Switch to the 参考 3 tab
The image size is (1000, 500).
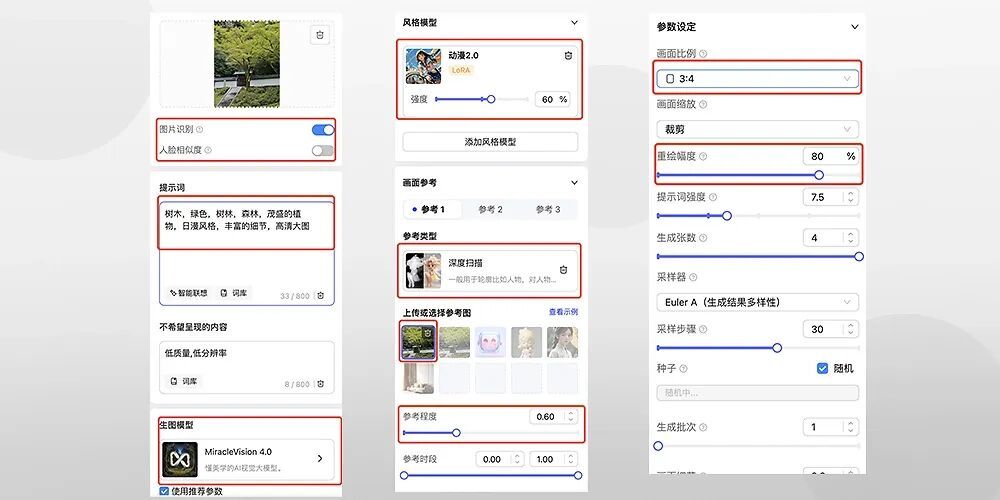[547, 210]
